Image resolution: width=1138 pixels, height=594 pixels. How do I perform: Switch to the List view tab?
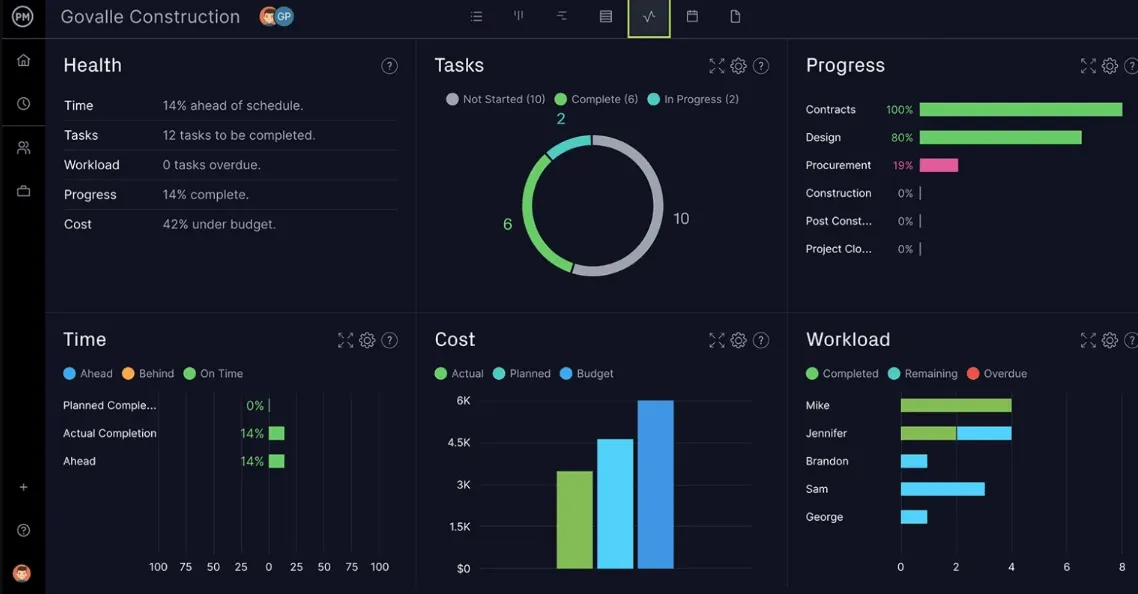point(476,16)
